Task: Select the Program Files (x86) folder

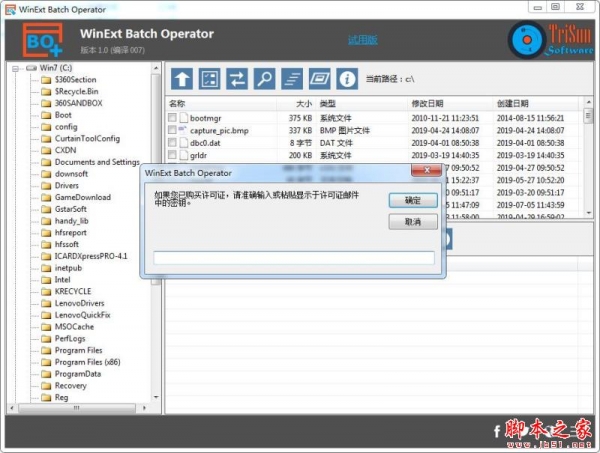Action: tap(87, 362)
